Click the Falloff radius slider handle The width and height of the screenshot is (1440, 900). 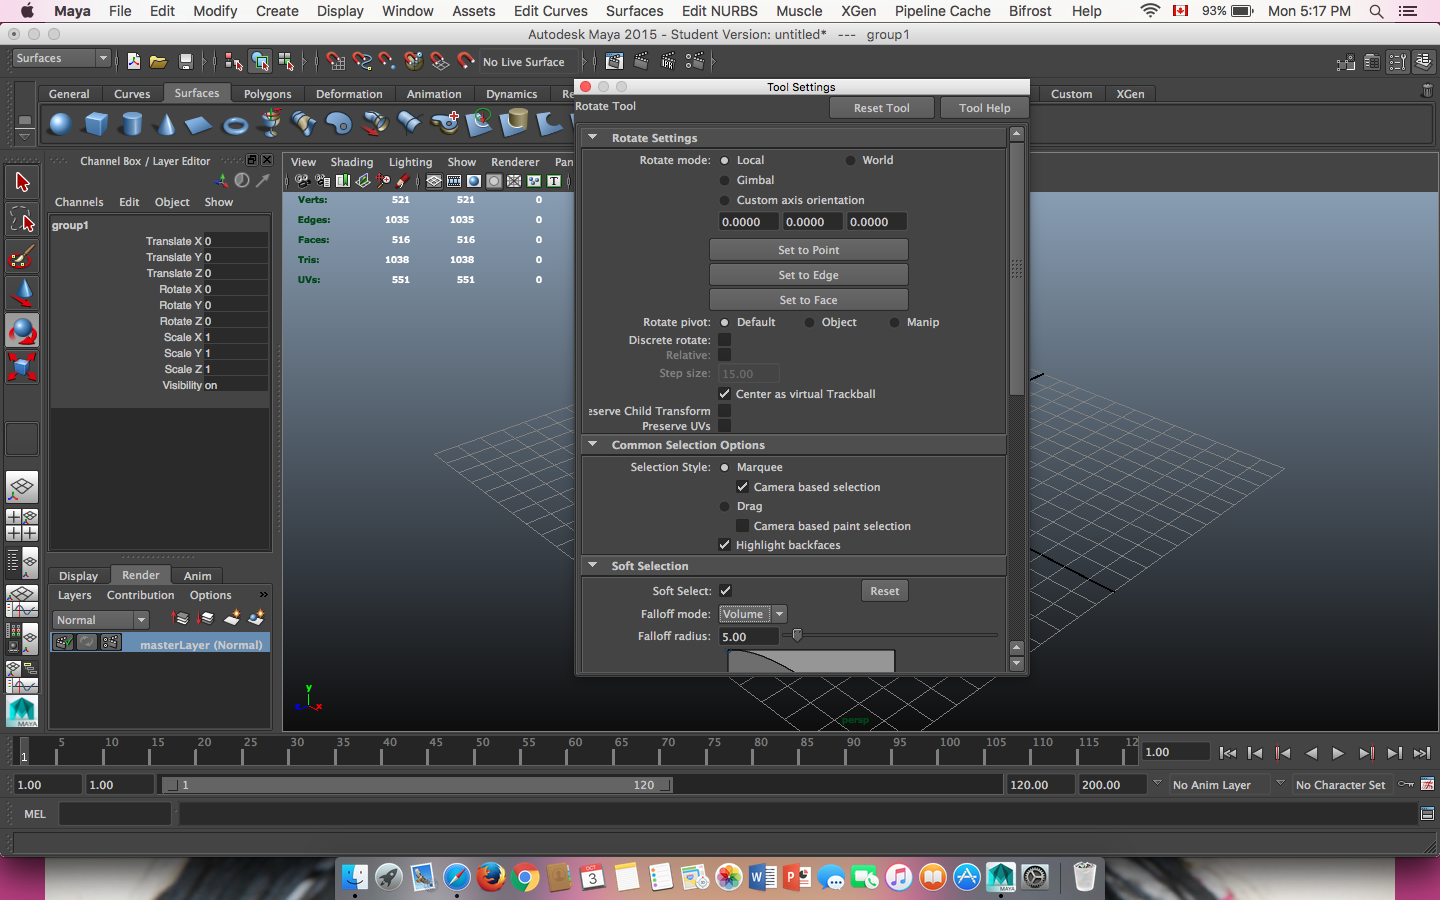[797, 635]
